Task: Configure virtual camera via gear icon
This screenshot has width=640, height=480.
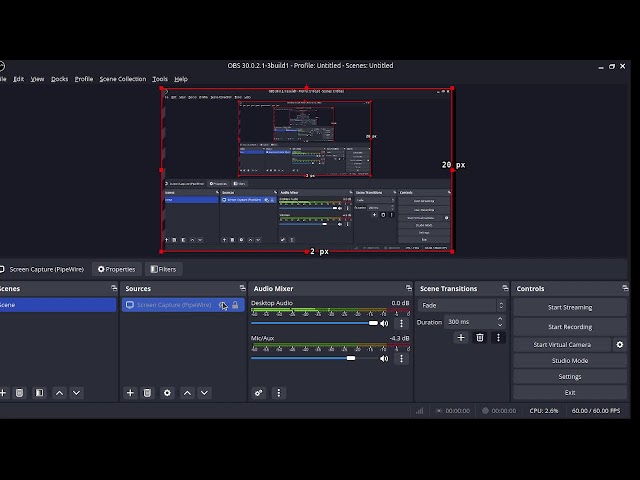Action: [619, 345]
